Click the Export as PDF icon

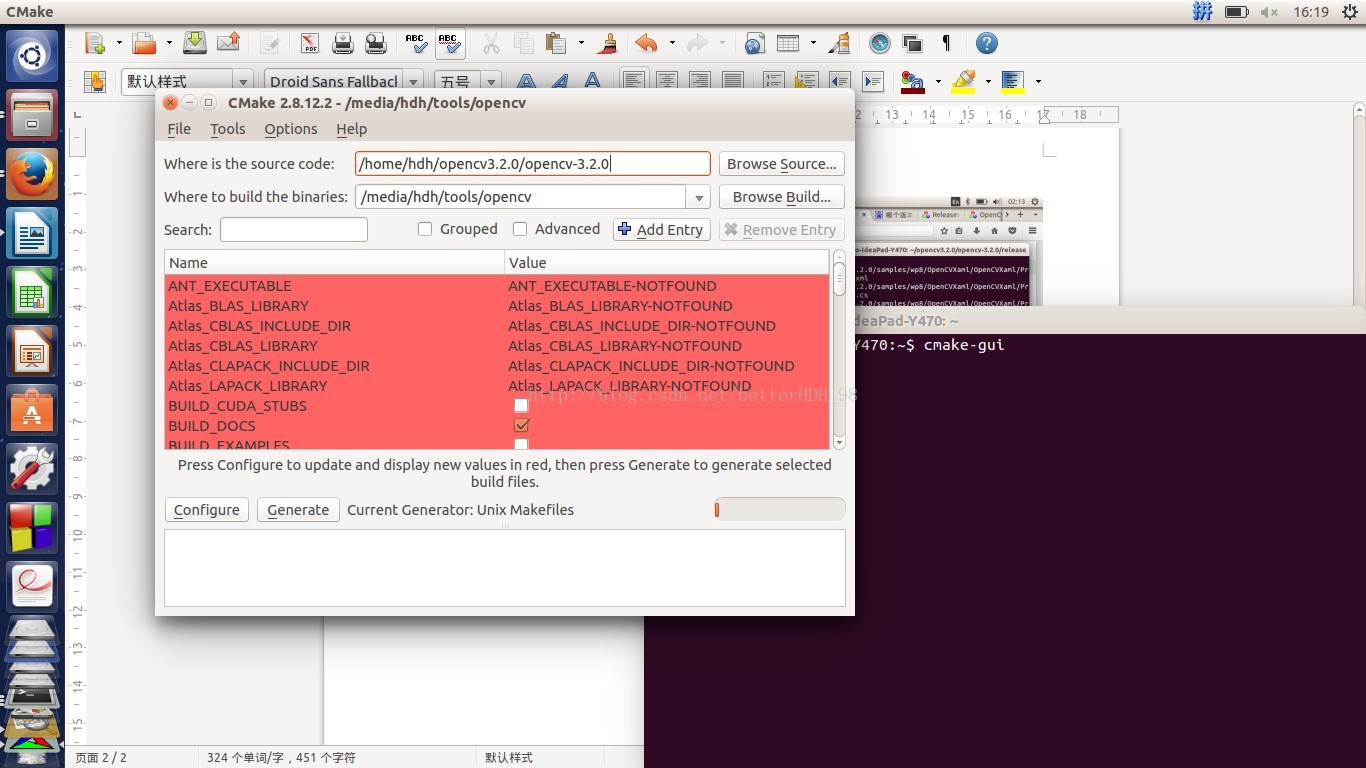[310, 43]
